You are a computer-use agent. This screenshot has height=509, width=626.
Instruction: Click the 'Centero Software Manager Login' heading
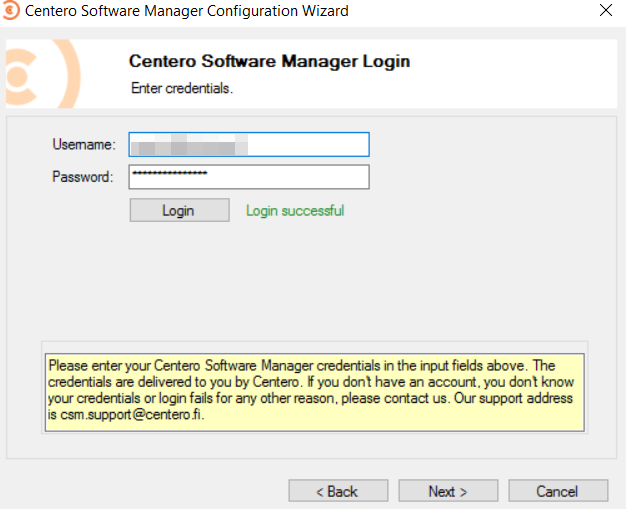pyautogui.click(x=269, y=61)
